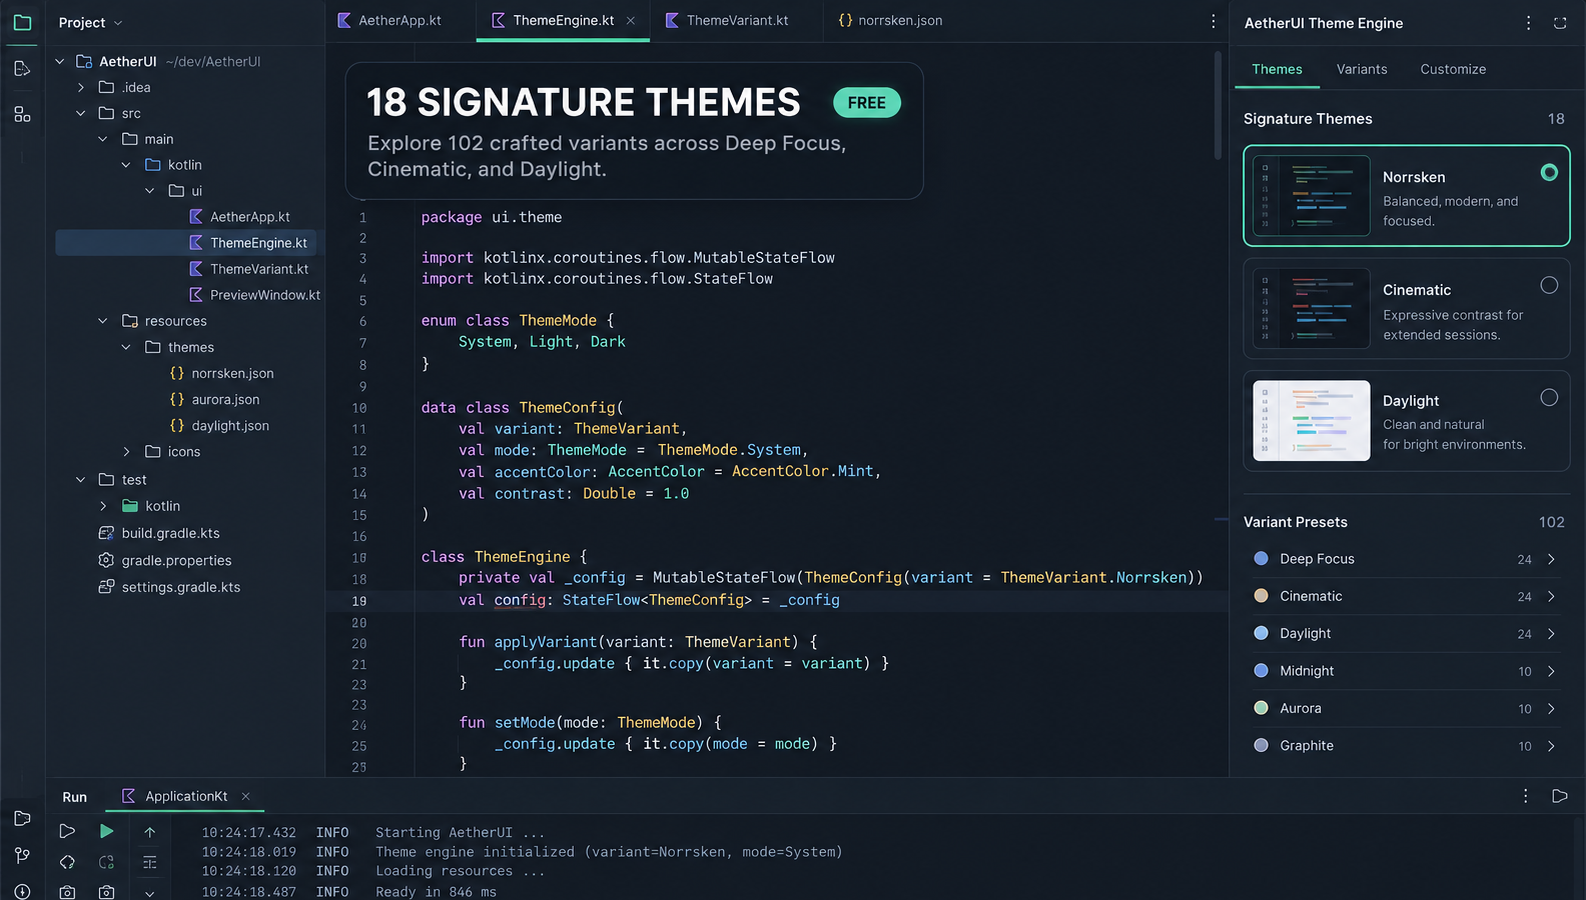Screen dimensions: 1586x900
Task: Open the Customize tab in Theme Engine
Action: point(1453,69)
